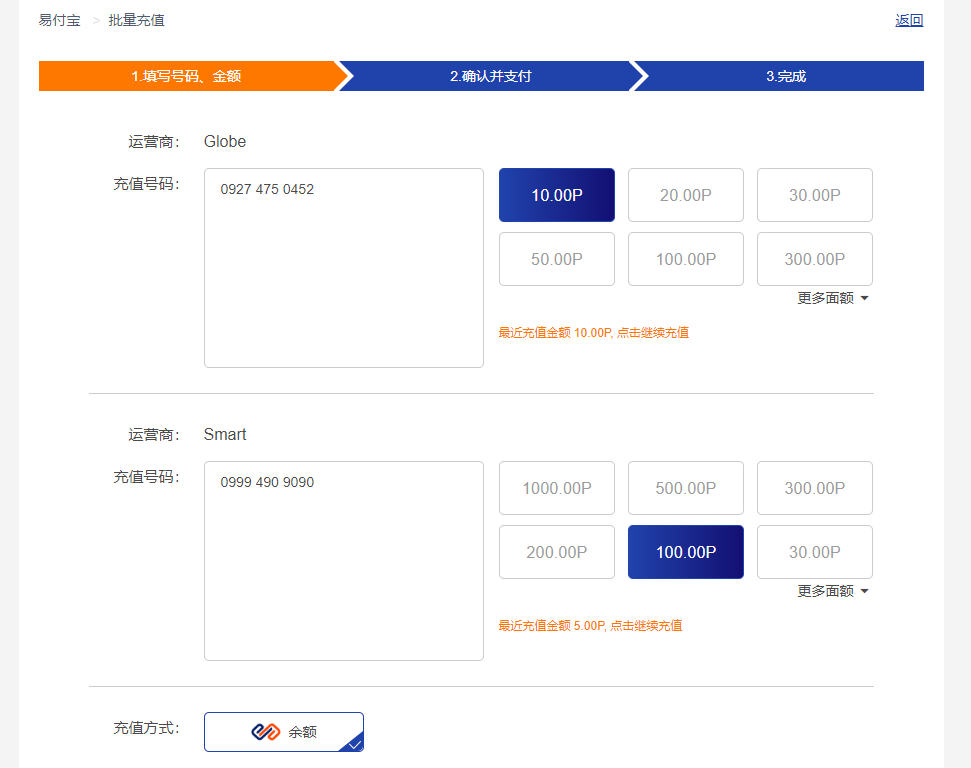Select the 10.00P amount for Globe
This screenshot has height=768, width=971.
click(556, 195)
